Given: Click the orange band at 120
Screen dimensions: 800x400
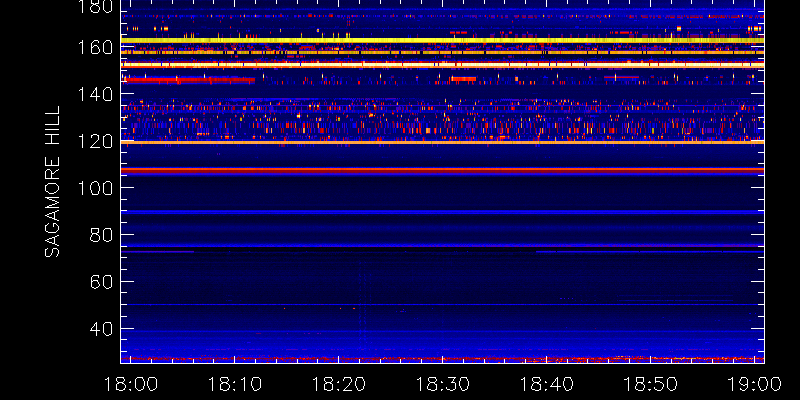Looking at the screenshot, I should tap(442, 142).
